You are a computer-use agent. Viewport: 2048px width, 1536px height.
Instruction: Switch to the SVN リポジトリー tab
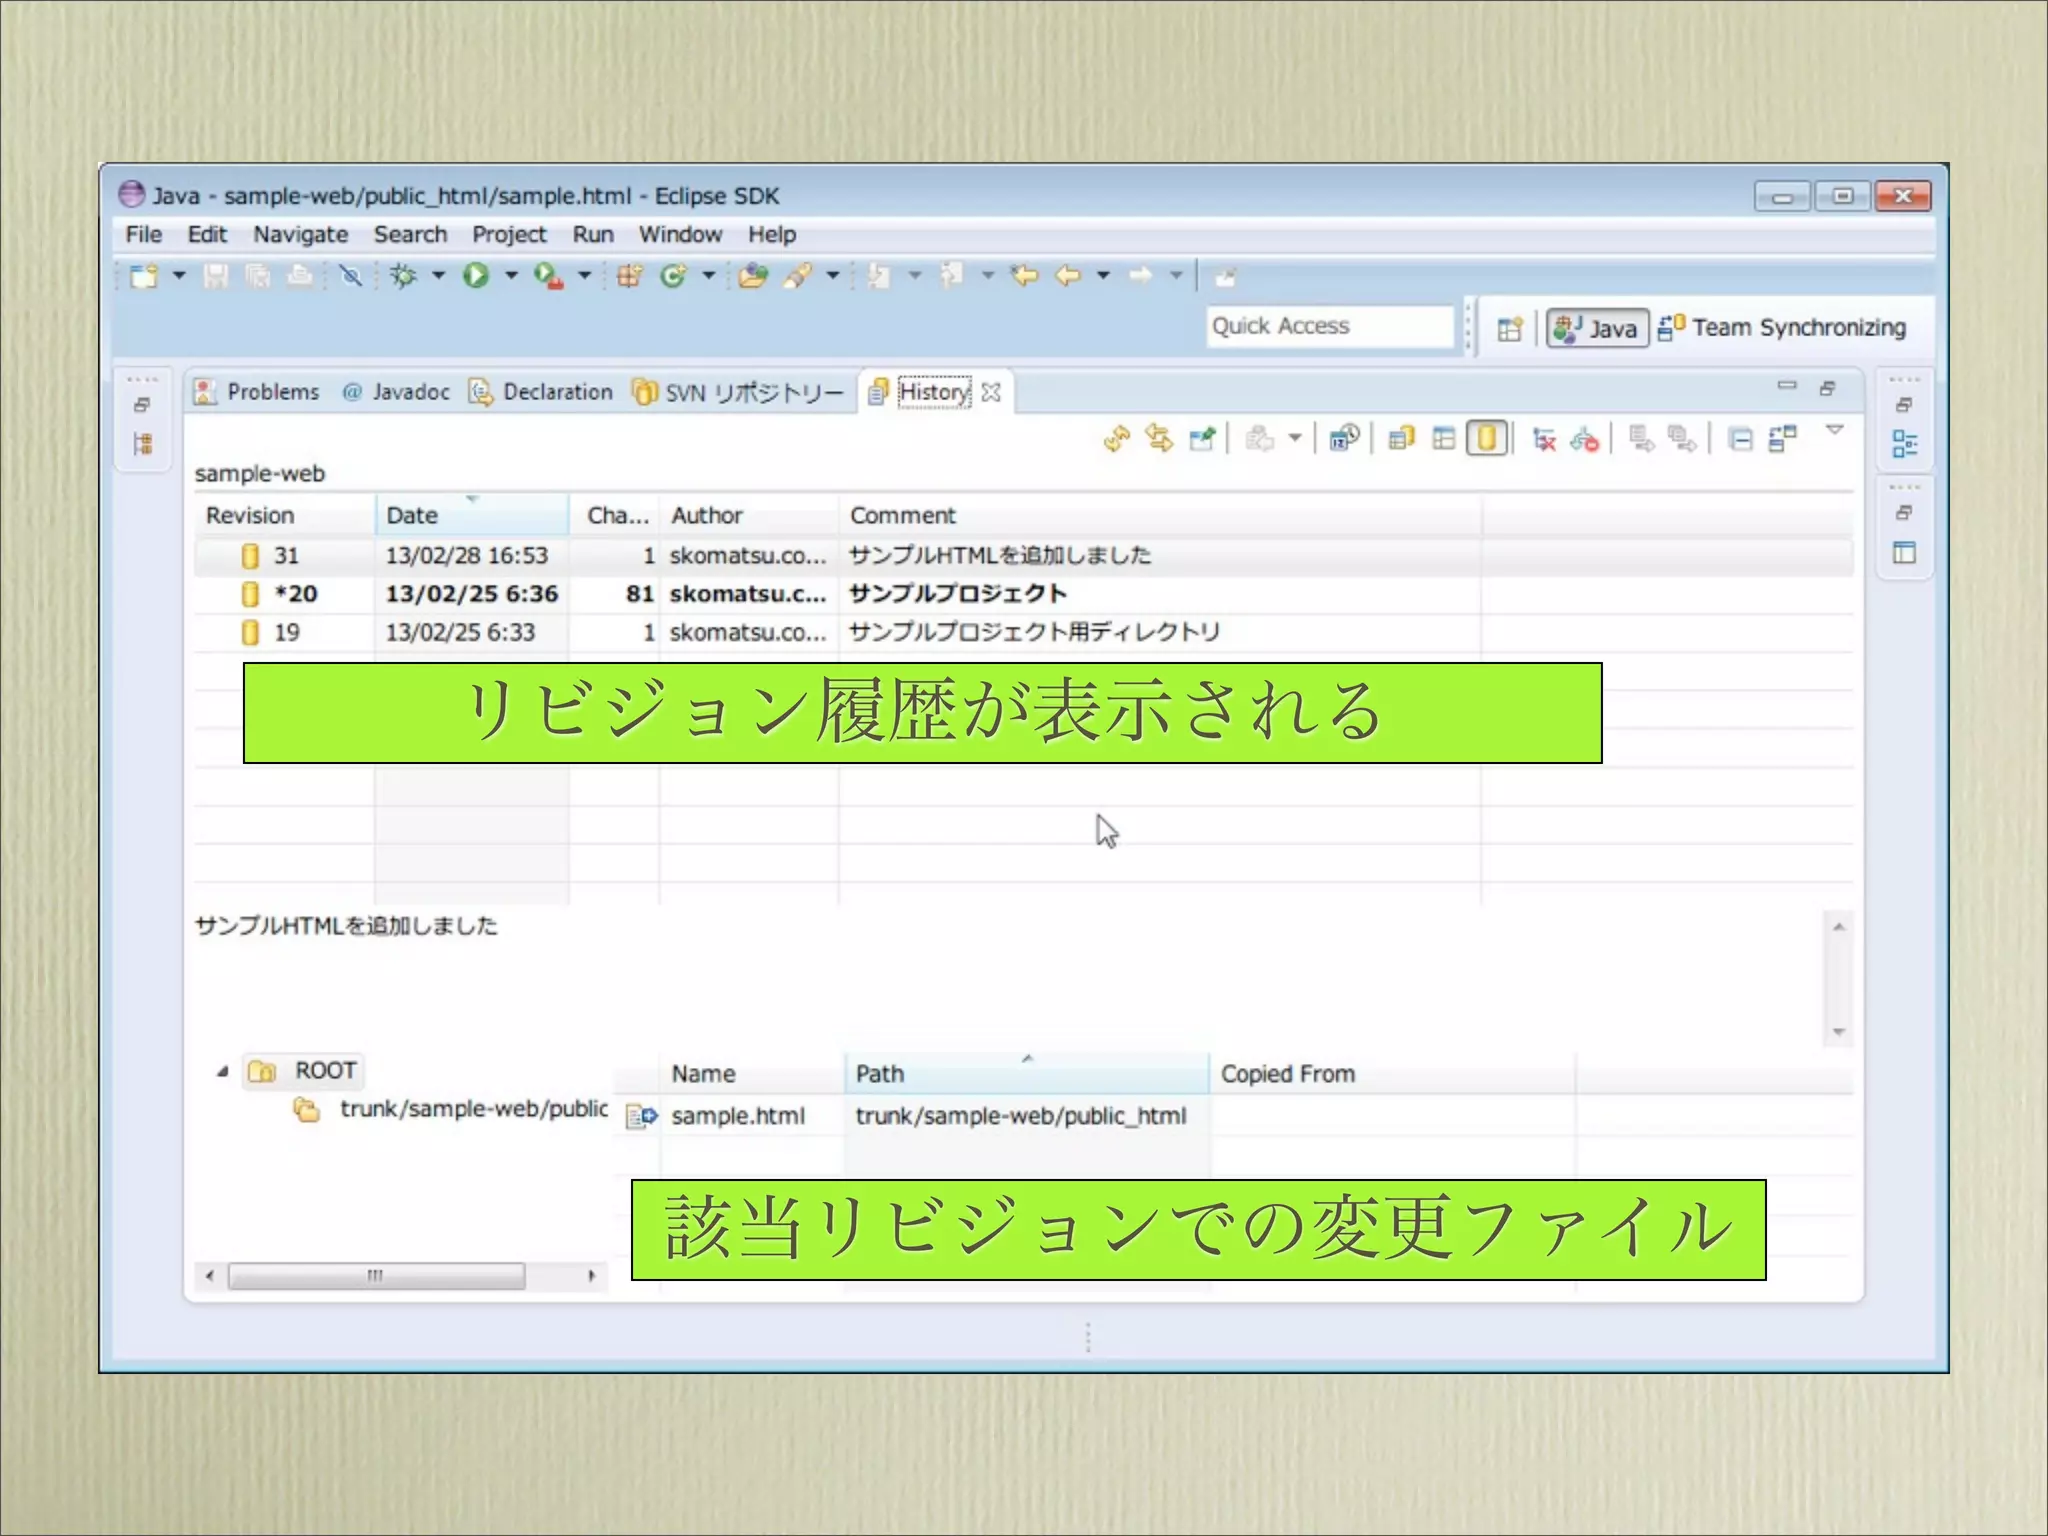click(x=740, y=392)
